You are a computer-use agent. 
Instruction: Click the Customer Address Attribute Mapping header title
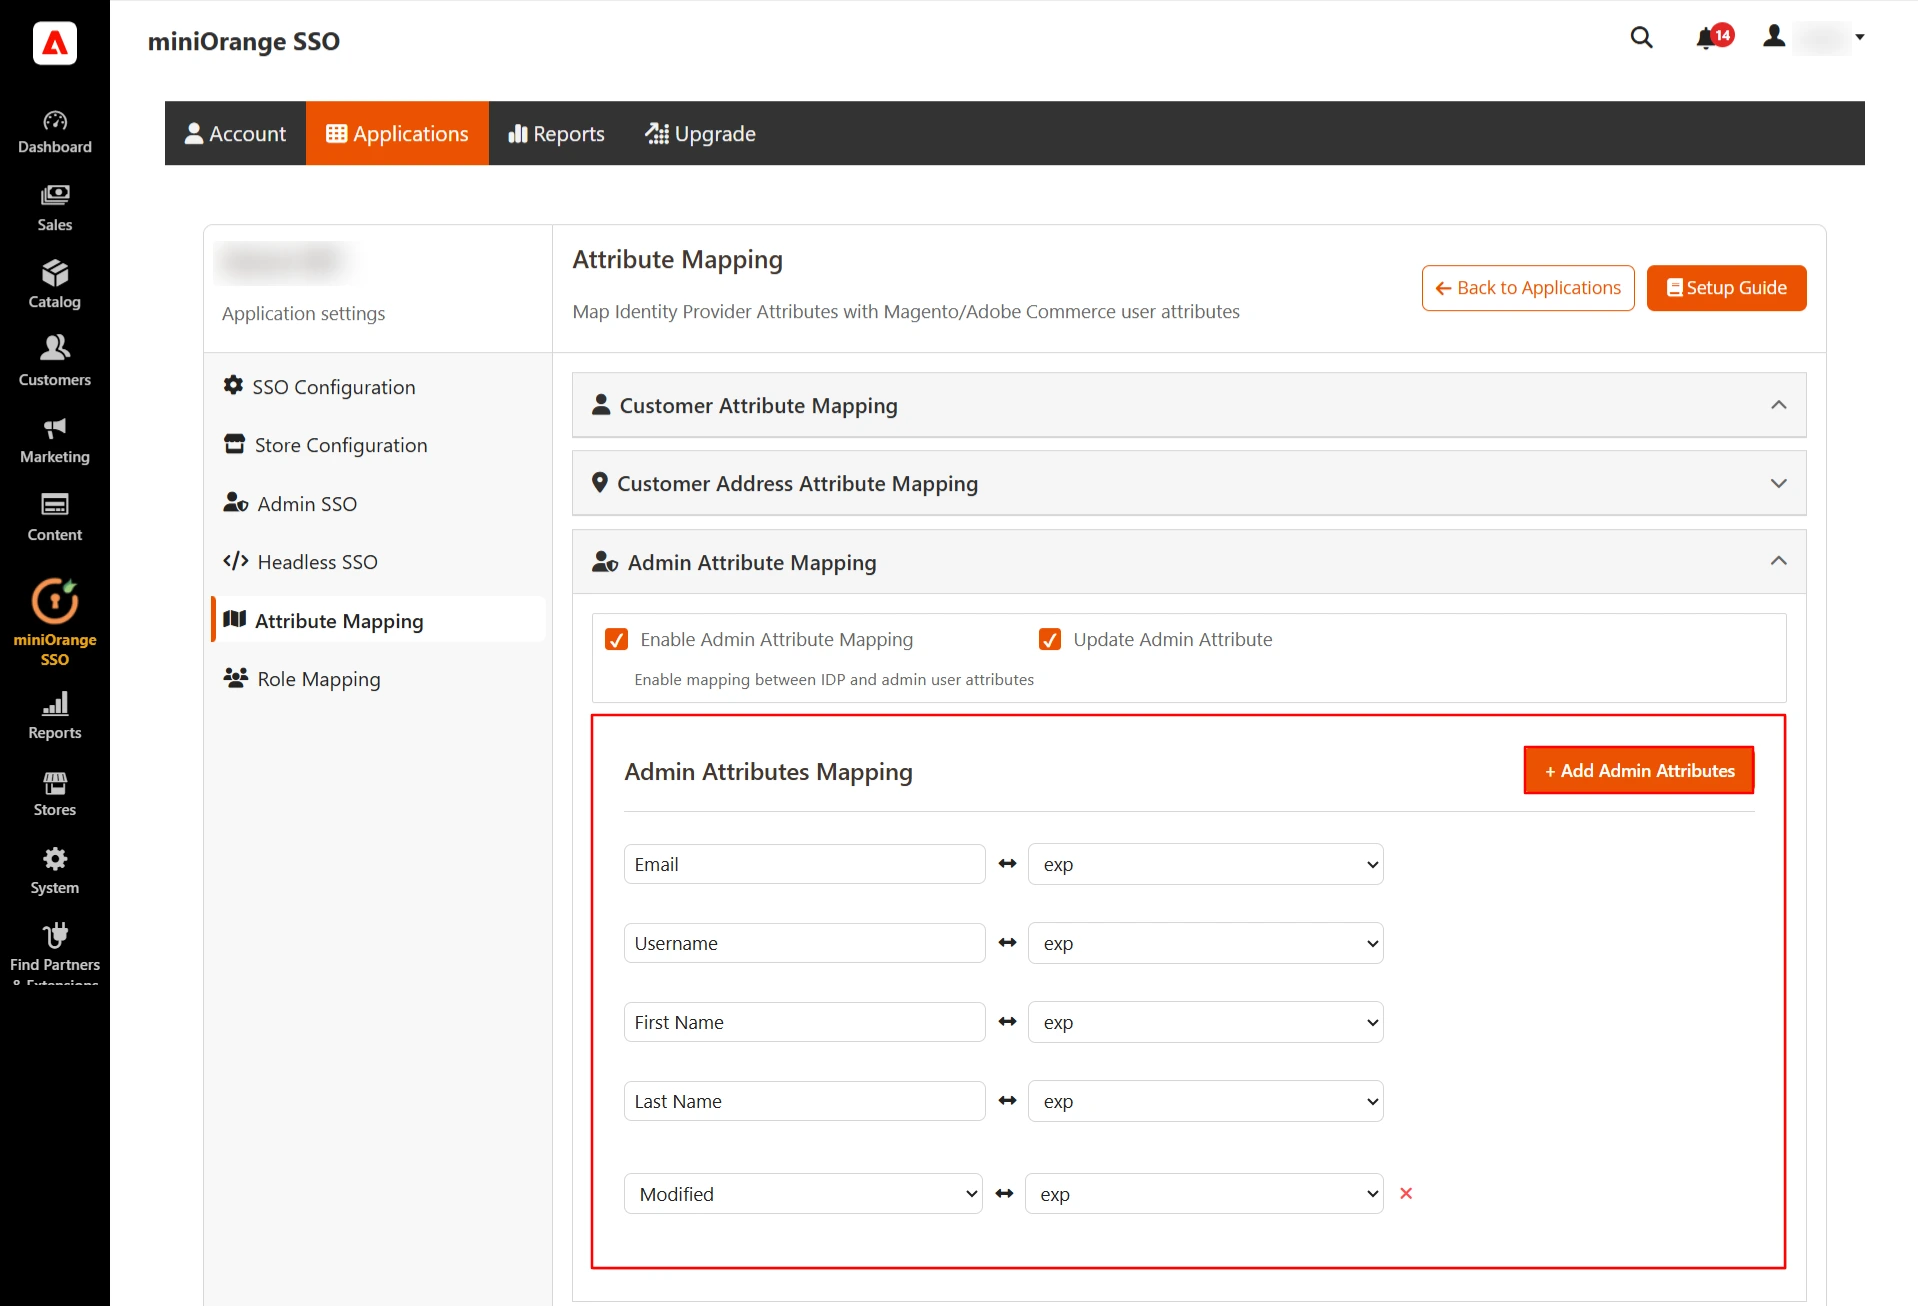pos(797,483)
